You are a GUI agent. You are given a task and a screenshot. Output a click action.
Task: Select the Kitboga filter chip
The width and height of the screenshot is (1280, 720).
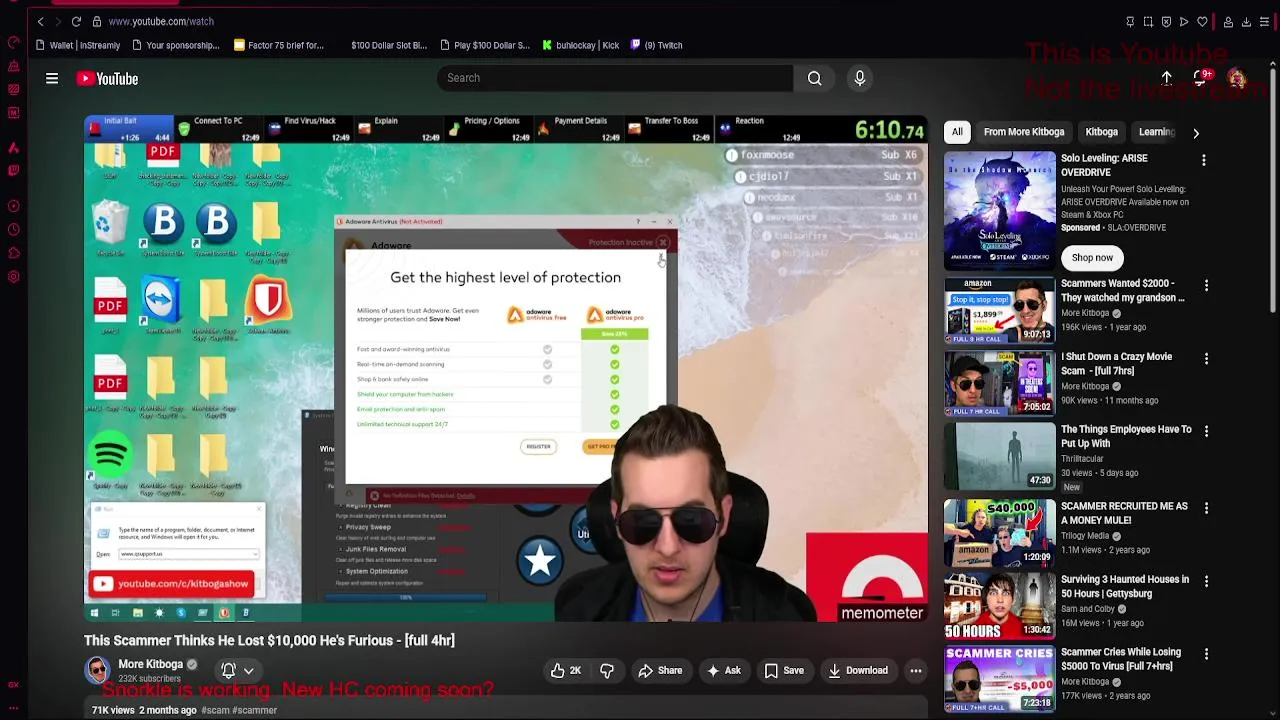(1101, 132)
